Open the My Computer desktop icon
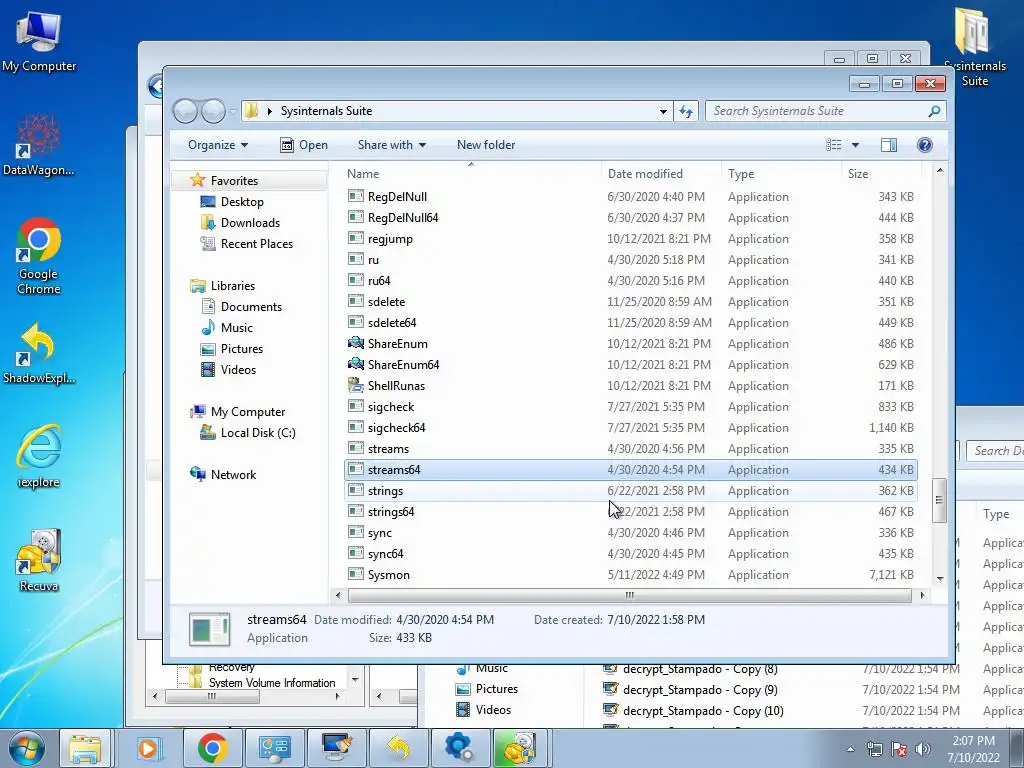This screenshot has height=768, width=1024. point(39,42)
